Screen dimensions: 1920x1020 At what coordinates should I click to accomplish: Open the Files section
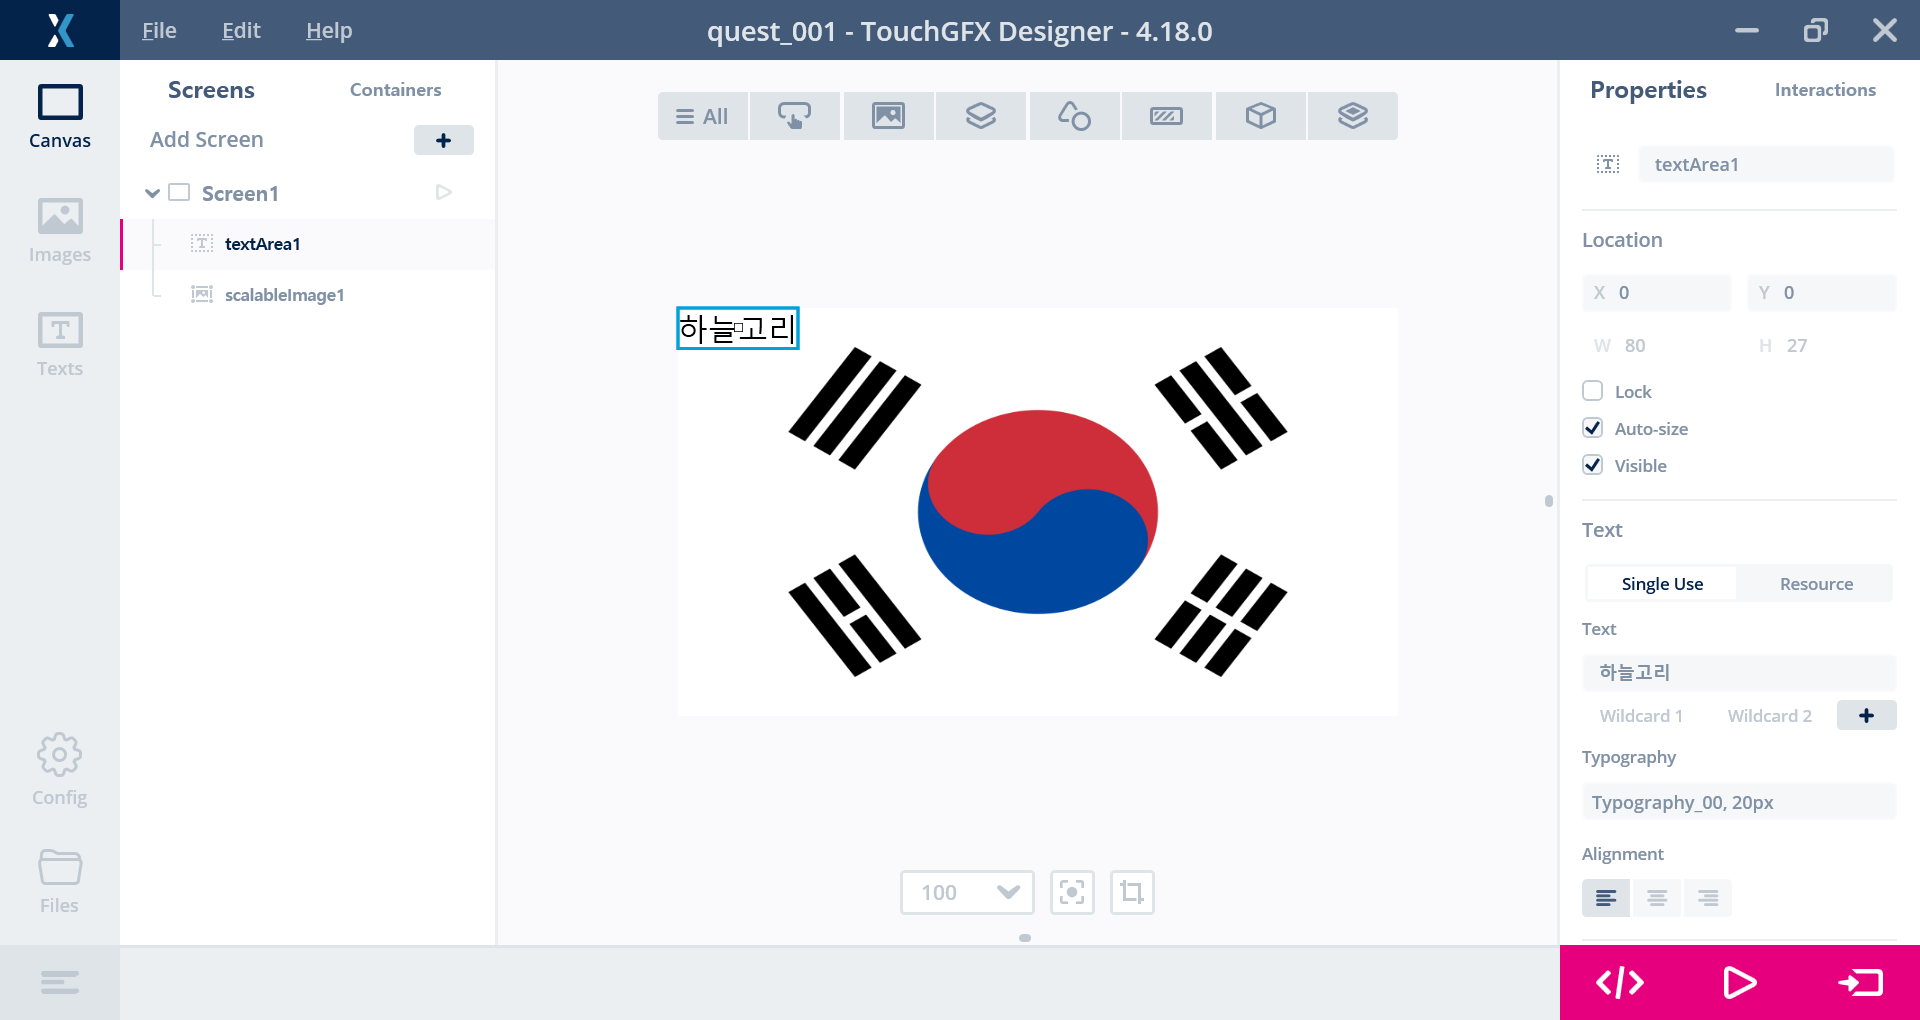click(60, 881)
